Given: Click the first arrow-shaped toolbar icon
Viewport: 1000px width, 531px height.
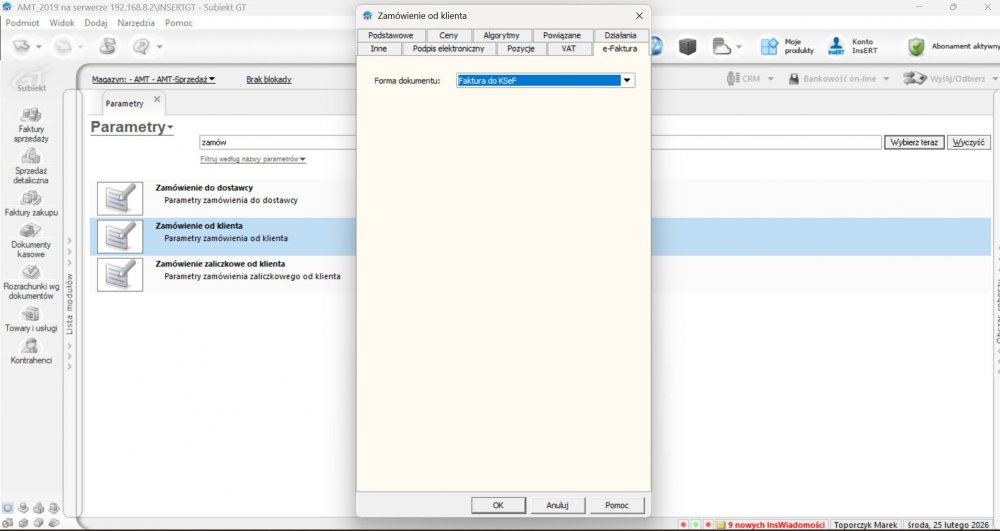Looking at the screenshot, I should point(22,46).
